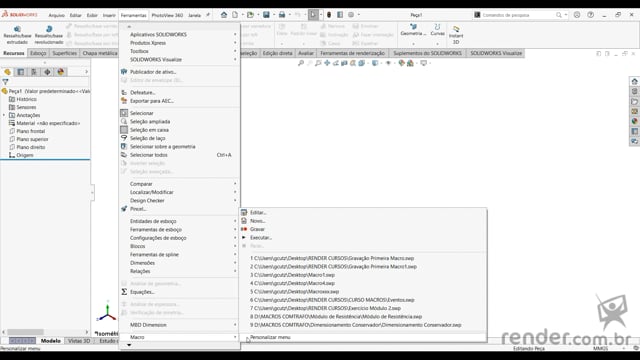Select DisplayManager appearance tab icon
Viewport: 640px width, 360px height.
pyautogui.click(x=61, y=72)
